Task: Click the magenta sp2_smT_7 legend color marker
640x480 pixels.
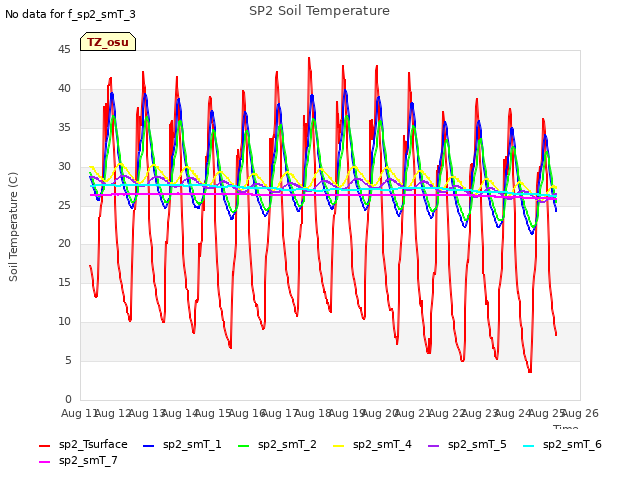Action: point(44,462)
